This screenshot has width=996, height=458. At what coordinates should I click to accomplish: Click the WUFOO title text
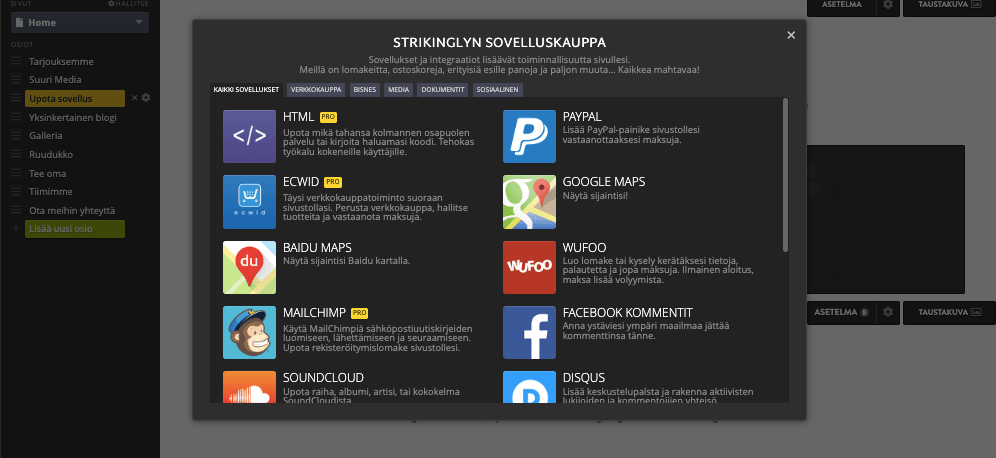click(x=583, y=247)
